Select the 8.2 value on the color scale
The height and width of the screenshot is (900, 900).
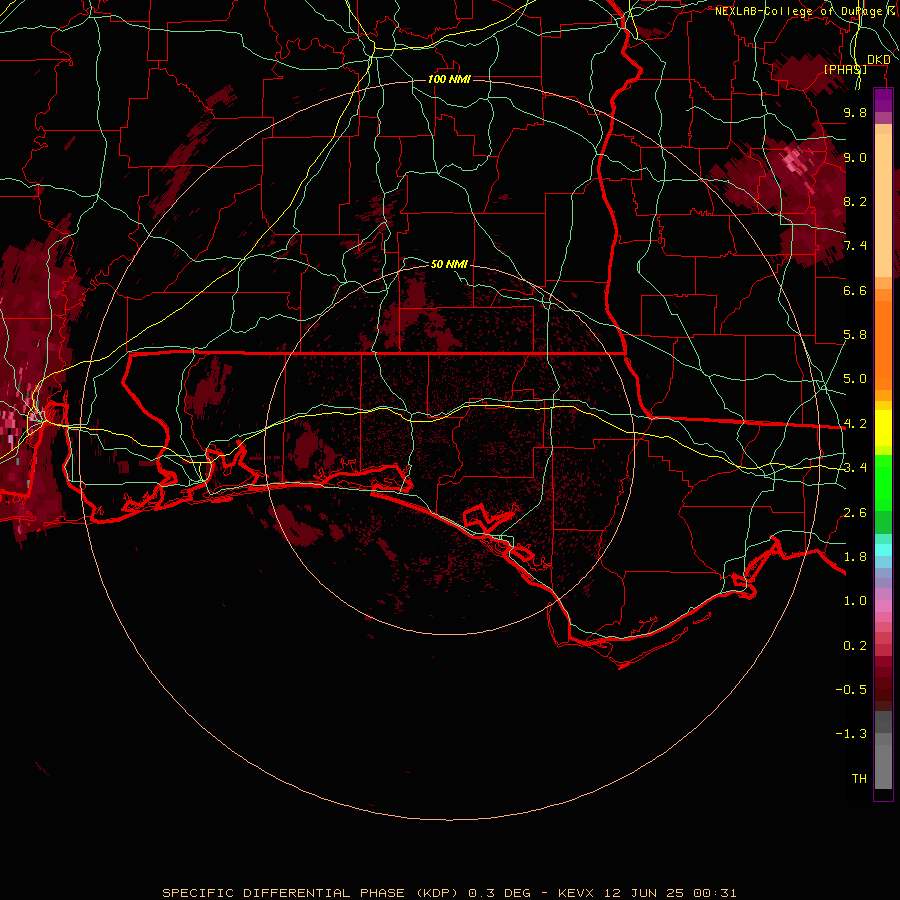(x=855, y=201)
